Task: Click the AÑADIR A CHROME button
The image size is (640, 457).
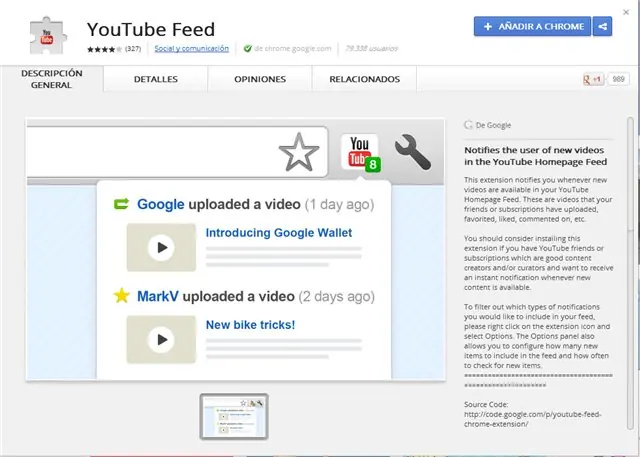Action: pos(532,27)
